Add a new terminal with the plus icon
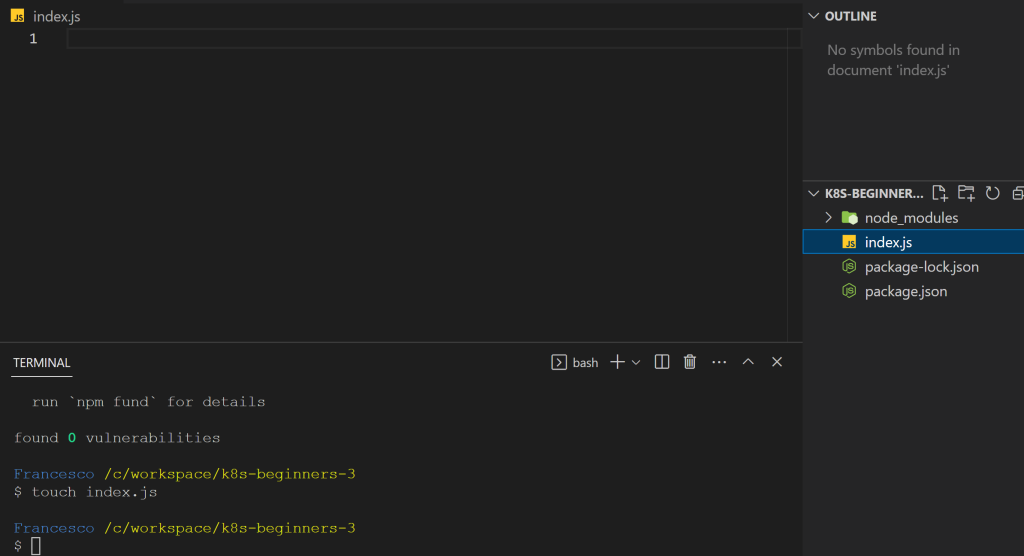Screen dimensions: 1024x556 click(617, 362)
